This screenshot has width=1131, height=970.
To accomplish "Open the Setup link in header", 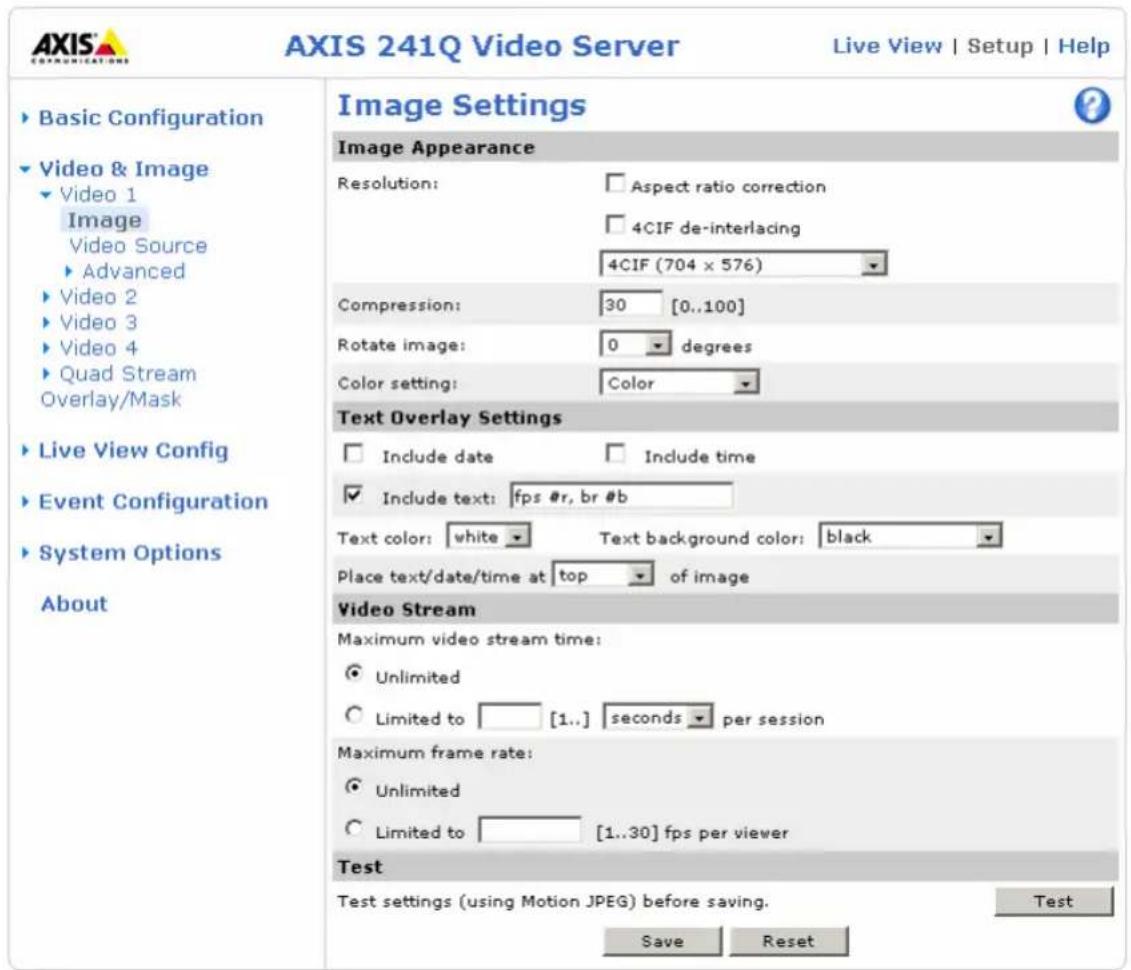I will 1000,45.
